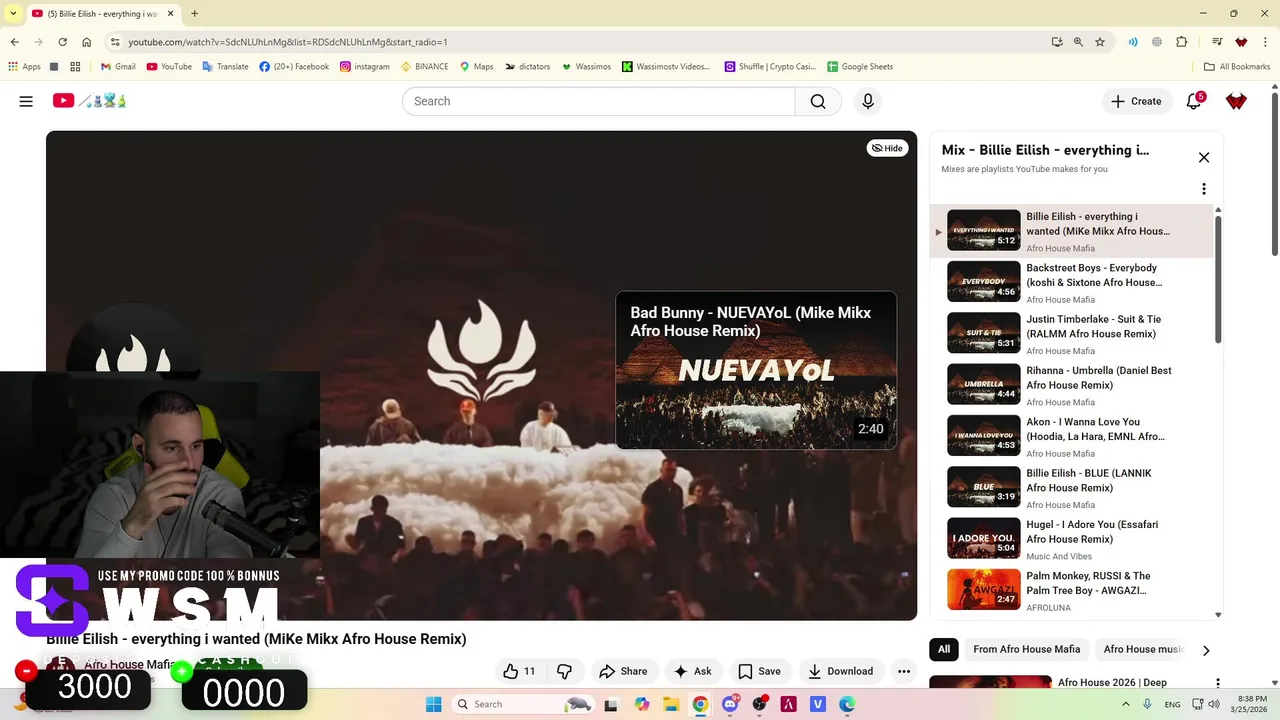Select From Afro House Mafia chip
The width and height of the screenshot is (1280, 720).
pos(1027,649)
